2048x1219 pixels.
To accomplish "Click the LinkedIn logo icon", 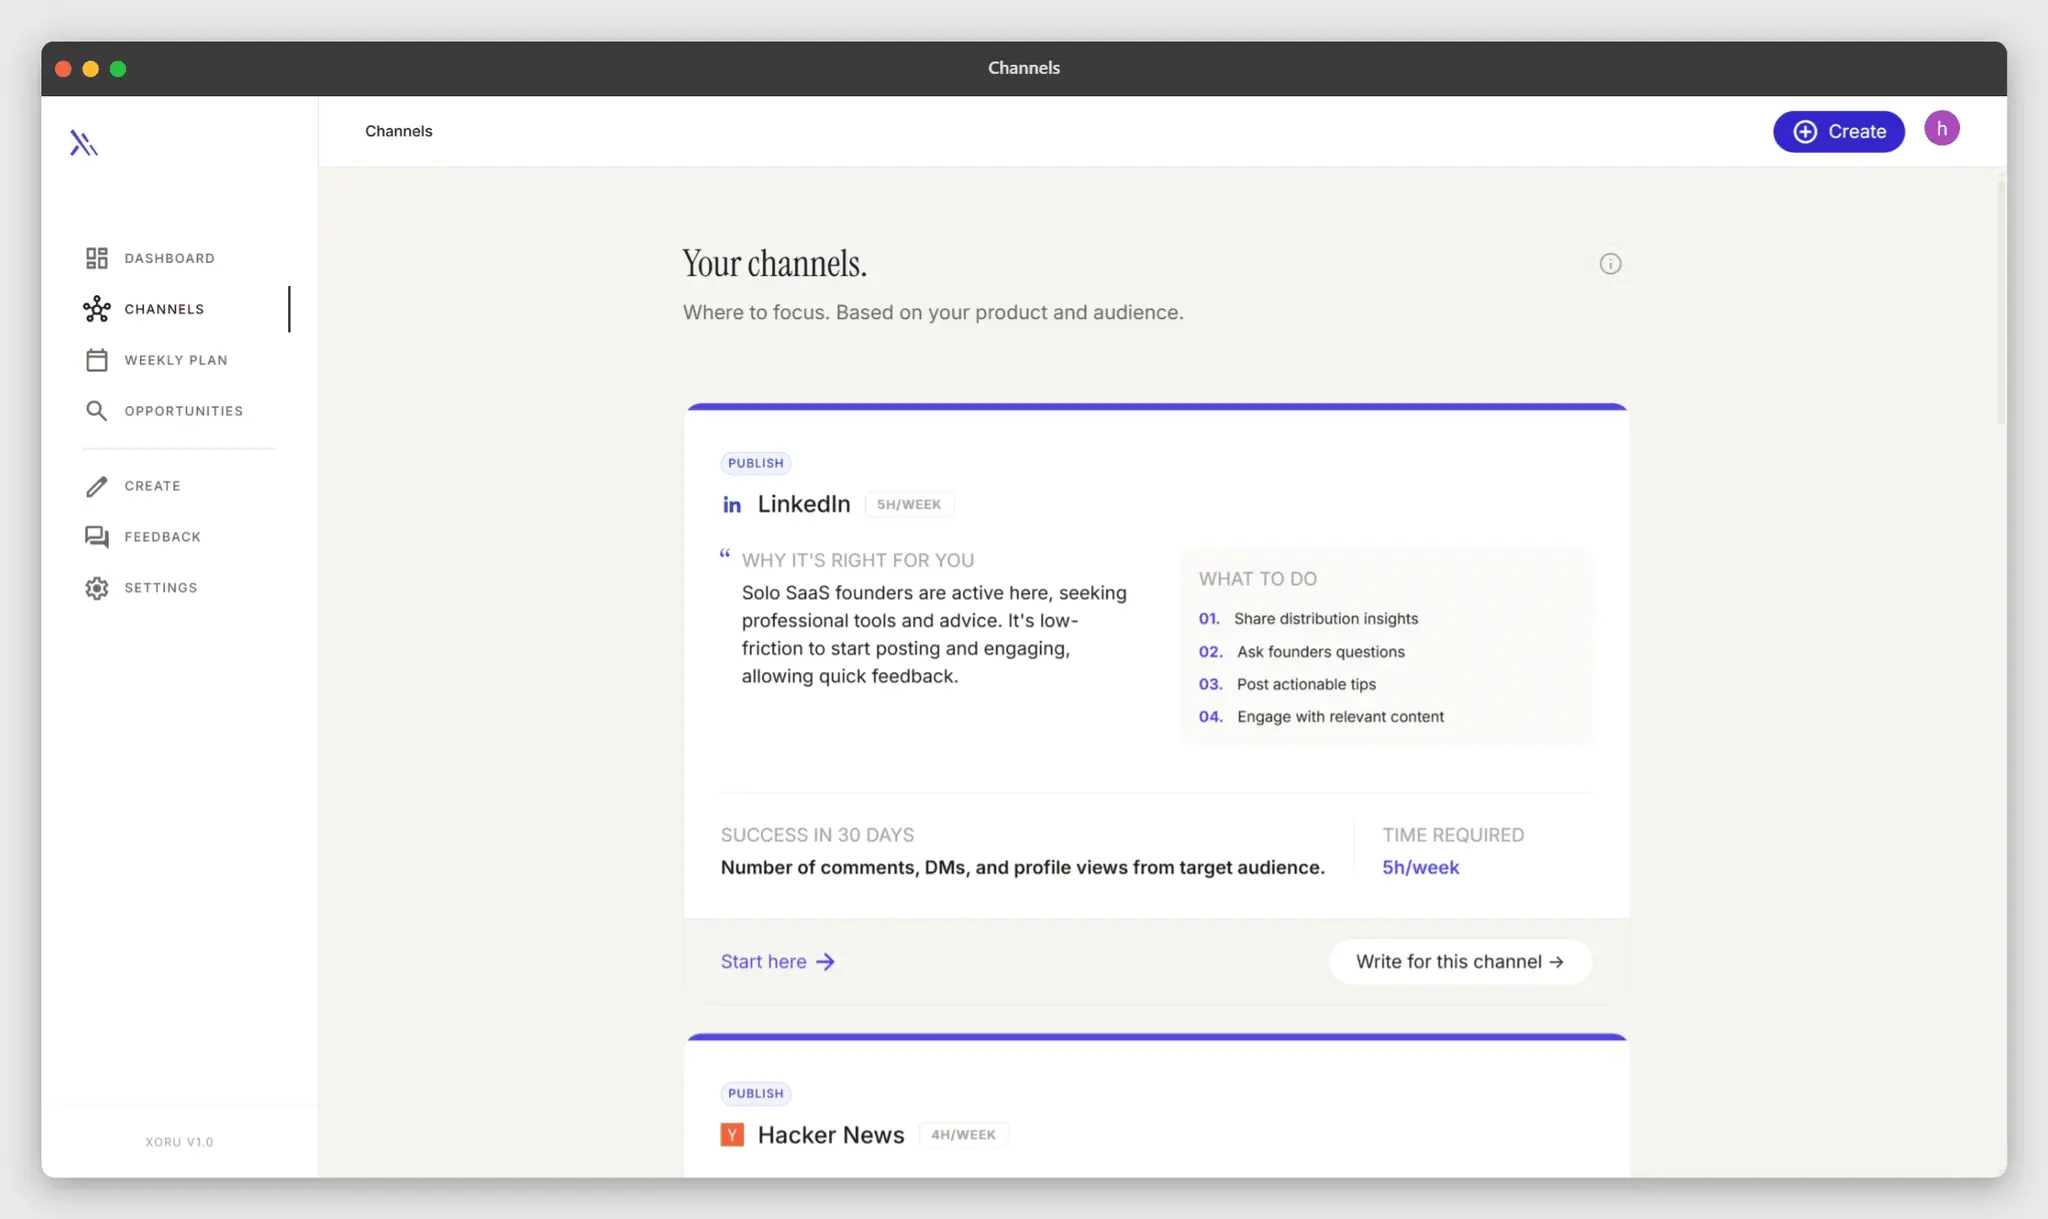I will point(732,505).
